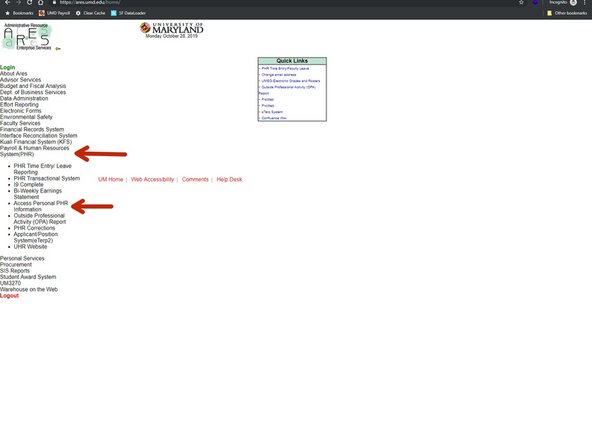Open Access Personal PHR Information
The width and height of the screenshot is (592, 444).
pyautogui.click(x=41, y=206)
